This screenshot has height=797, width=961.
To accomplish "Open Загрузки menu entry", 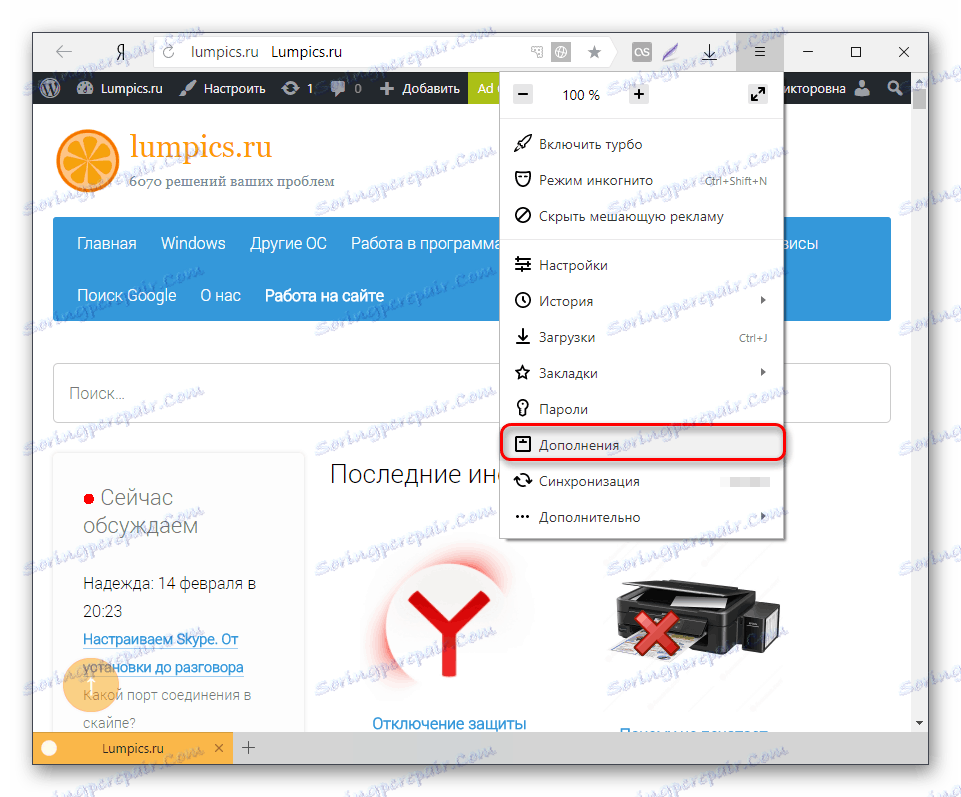I will (642, 337).
